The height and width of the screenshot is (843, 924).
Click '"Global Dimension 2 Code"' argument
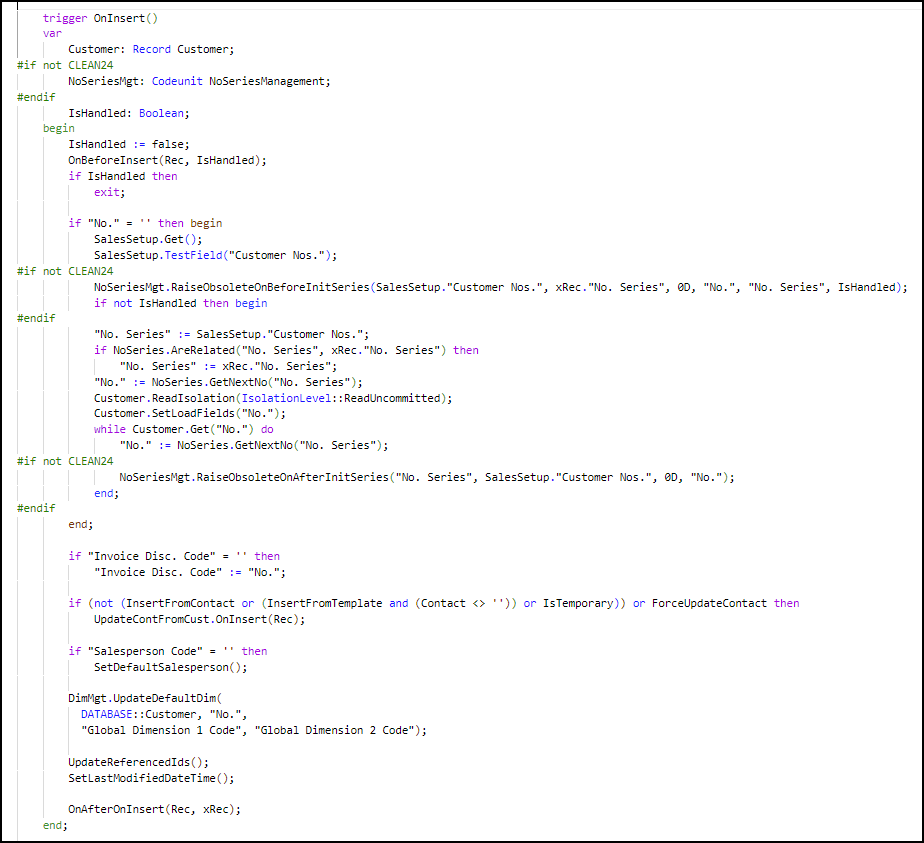[335, 730]
